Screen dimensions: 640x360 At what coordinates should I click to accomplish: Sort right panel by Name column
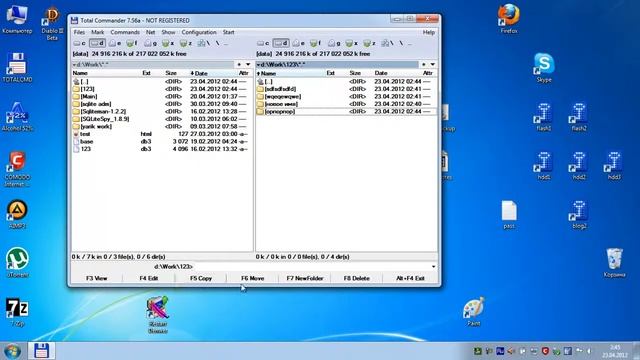tap(290, 73)
